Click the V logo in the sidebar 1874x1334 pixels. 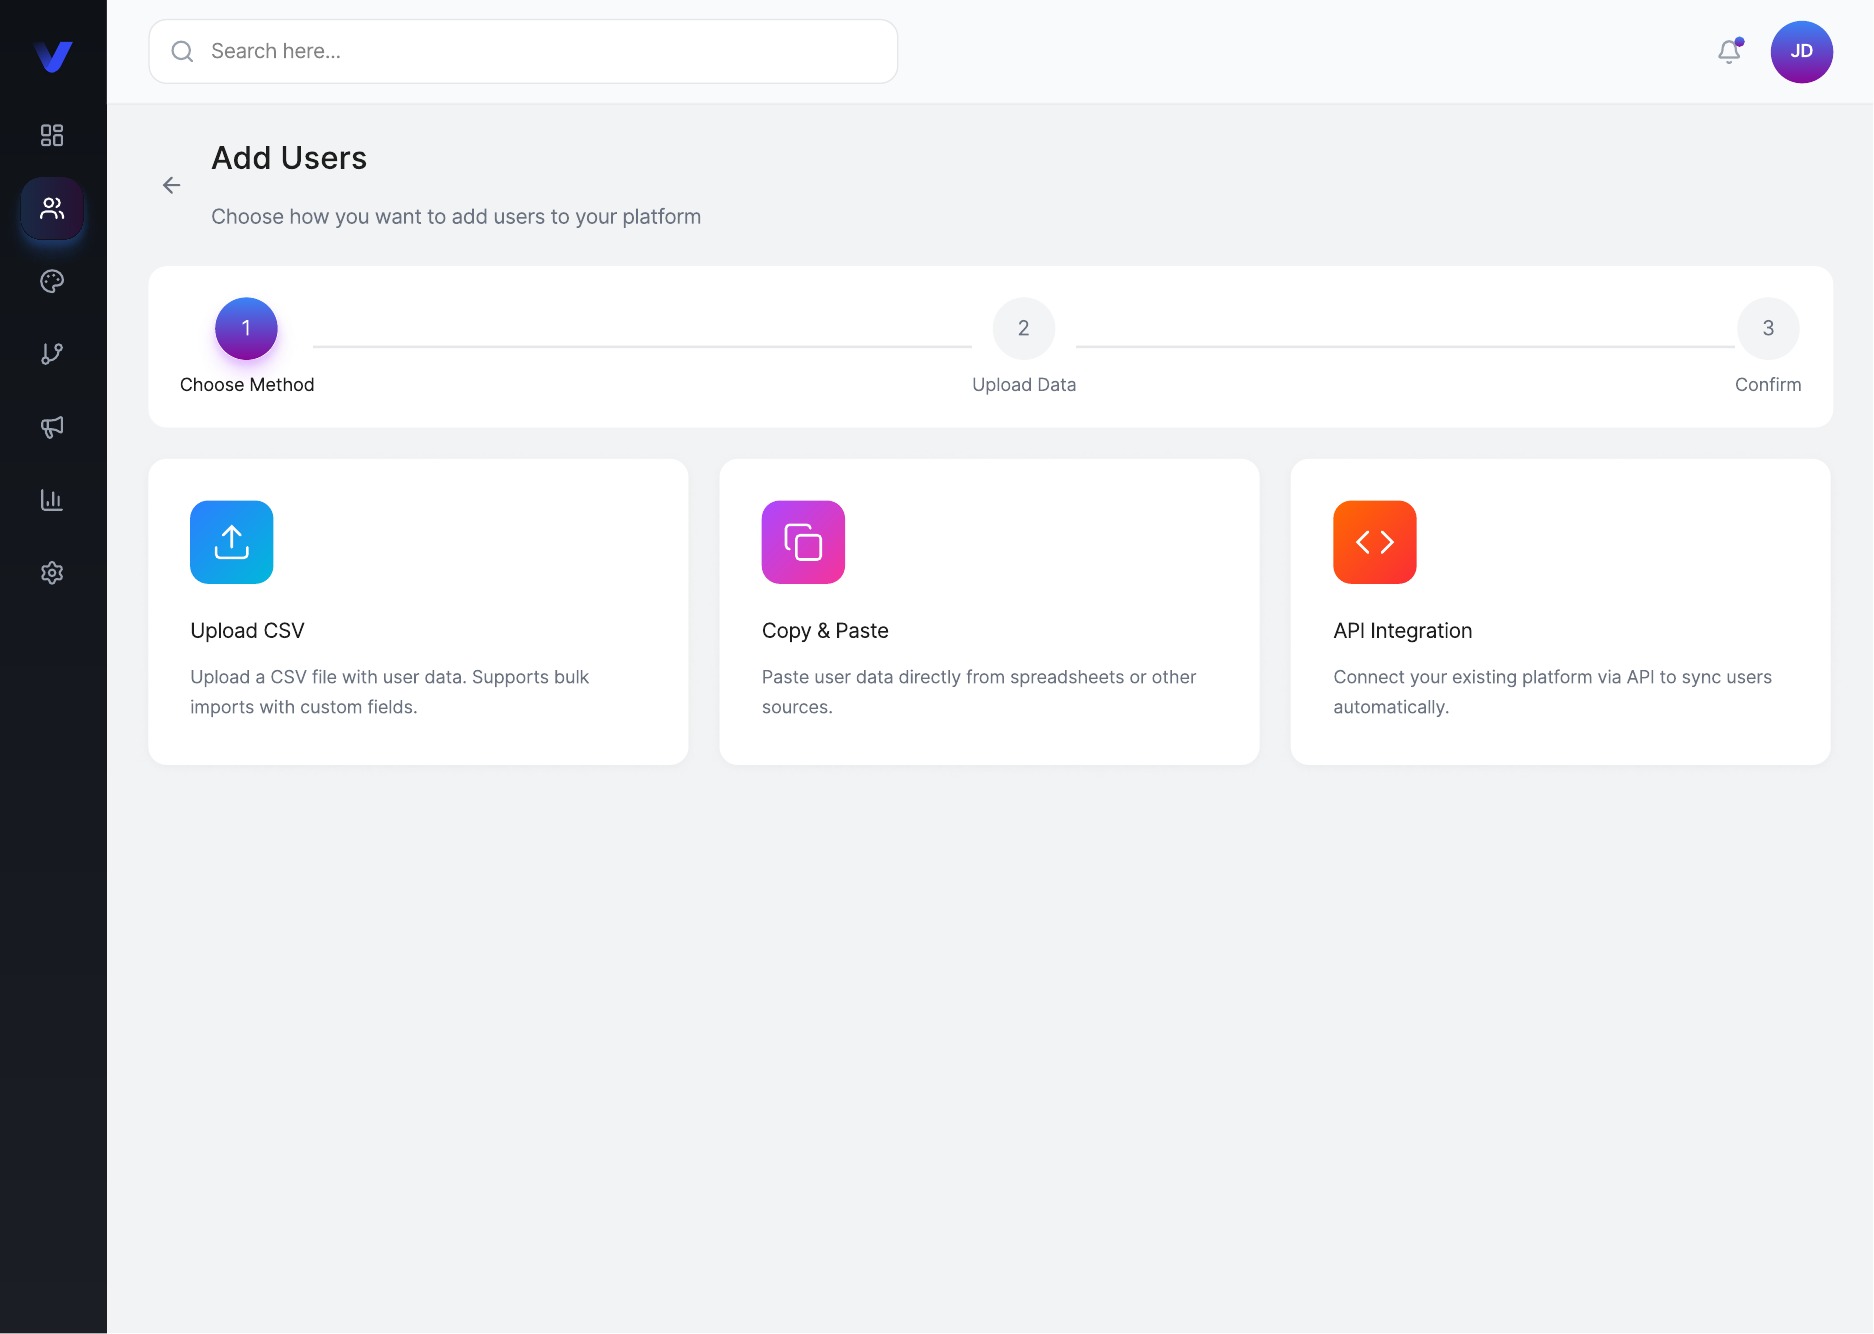tap(53, 56)
